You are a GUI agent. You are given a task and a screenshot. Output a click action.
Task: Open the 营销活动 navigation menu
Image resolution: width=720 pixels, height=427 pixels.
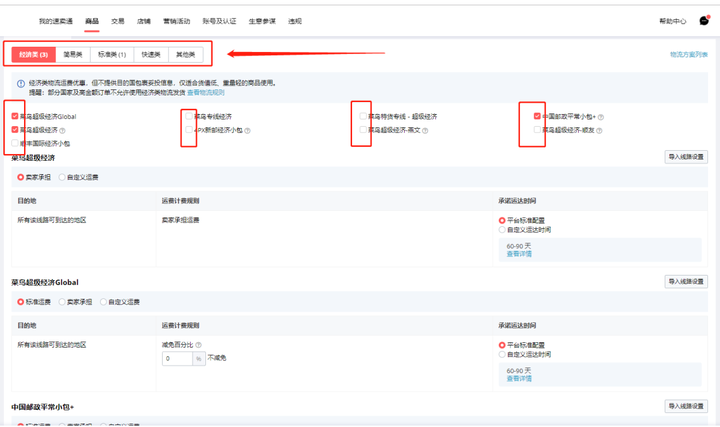click(x=177, y=21)
